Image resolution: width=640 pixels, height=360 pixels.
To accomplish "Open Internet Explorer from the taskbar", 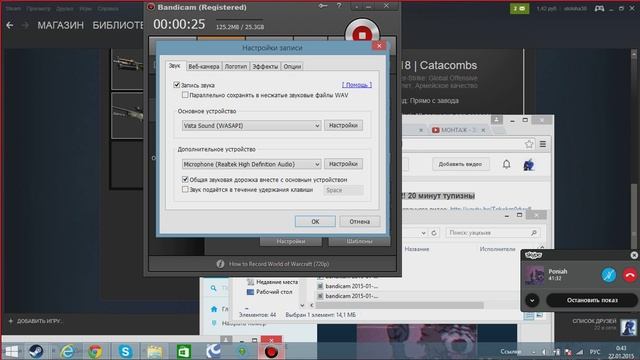I will point(67,351).
